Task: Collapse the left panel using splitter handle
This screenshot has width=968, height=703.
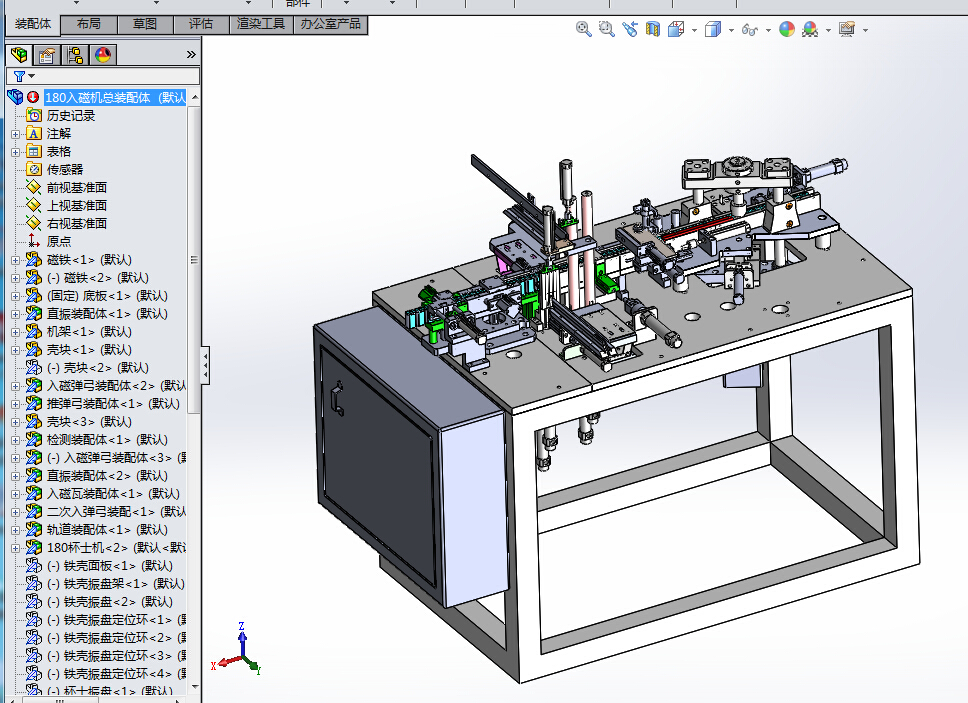Action: (206, 365)
